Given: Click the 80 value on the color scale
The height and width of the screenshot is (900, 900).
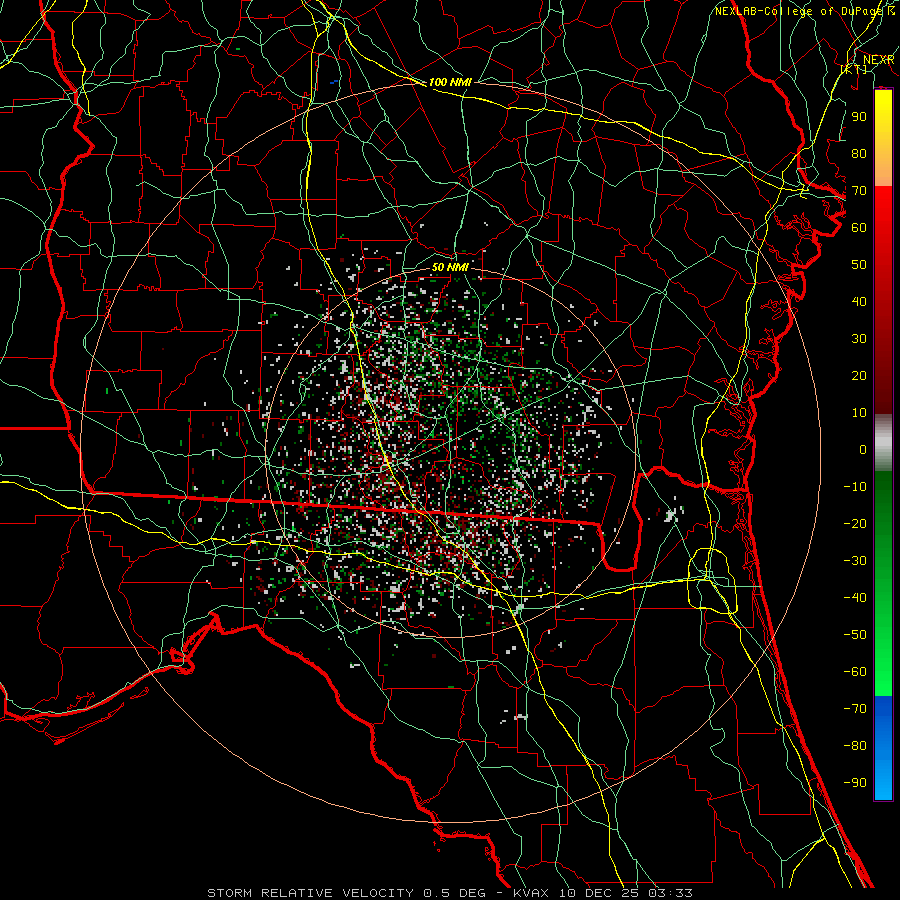Looking at the screenshot, I should pos(859,154).
